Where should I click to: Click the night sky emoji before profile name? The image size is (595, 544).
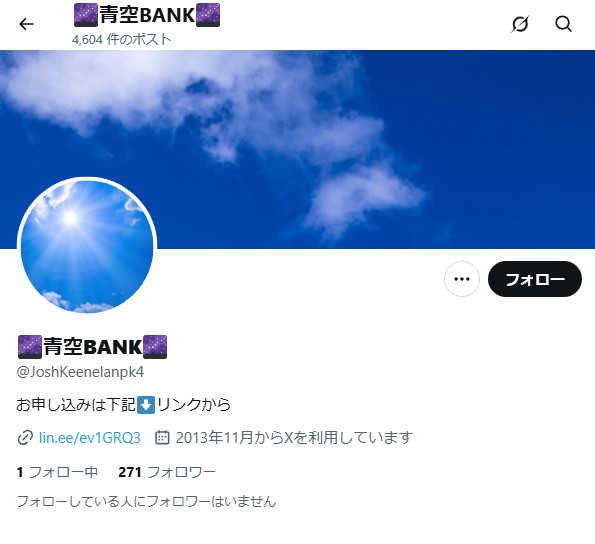click(30, 347)
